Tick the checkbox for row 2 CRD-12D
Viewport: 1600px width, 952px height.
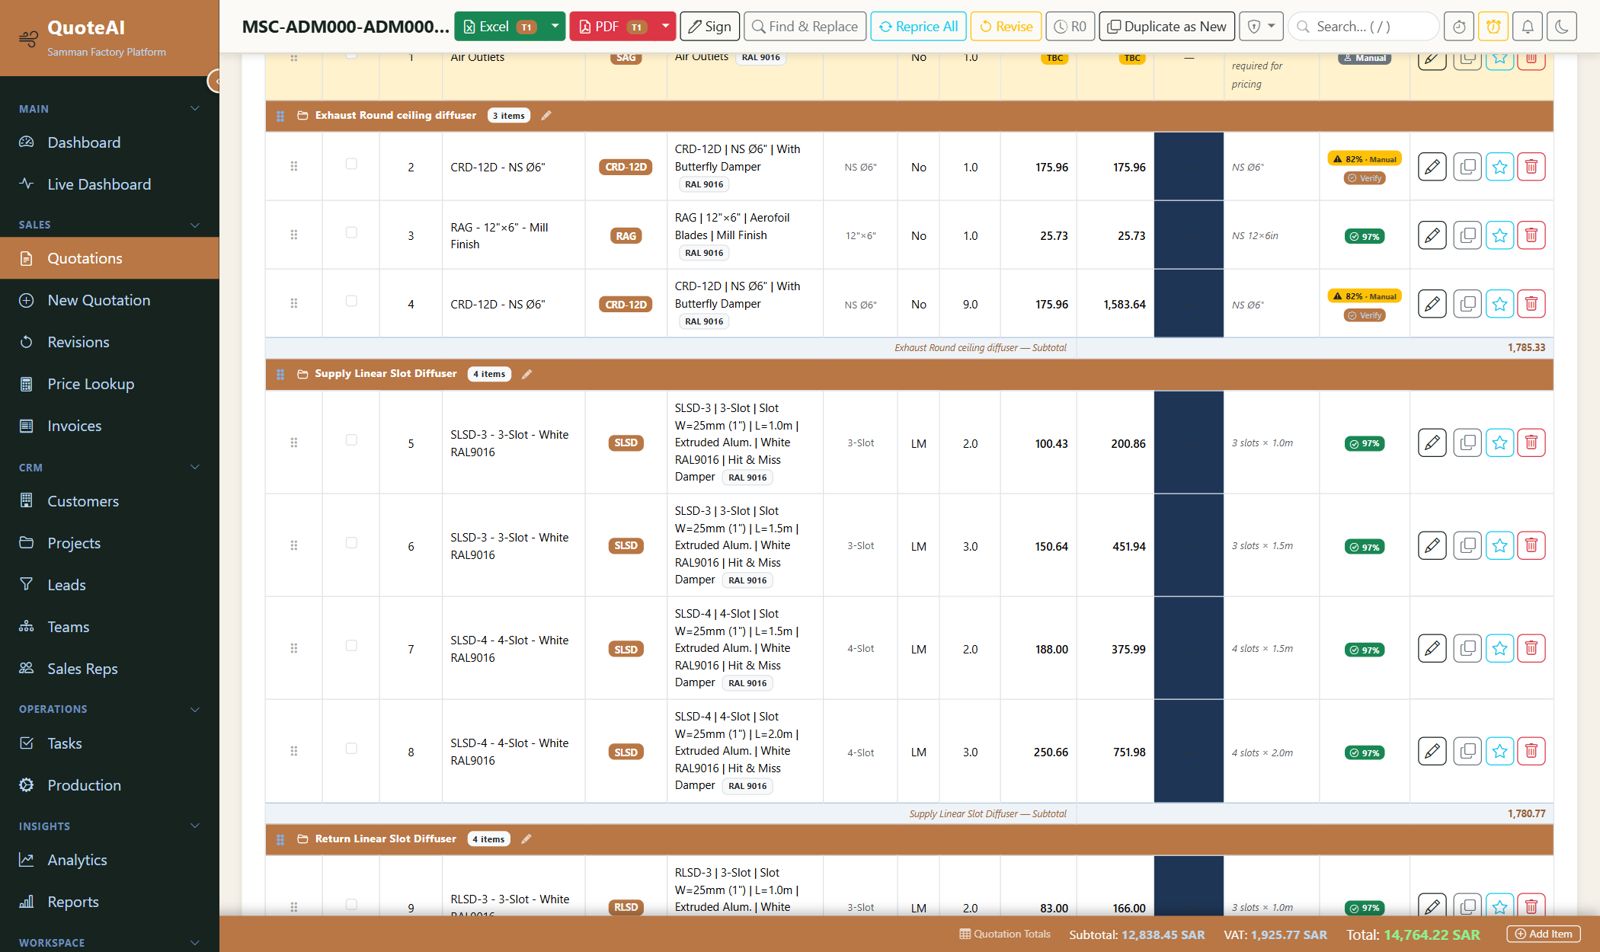coord(351,164)
